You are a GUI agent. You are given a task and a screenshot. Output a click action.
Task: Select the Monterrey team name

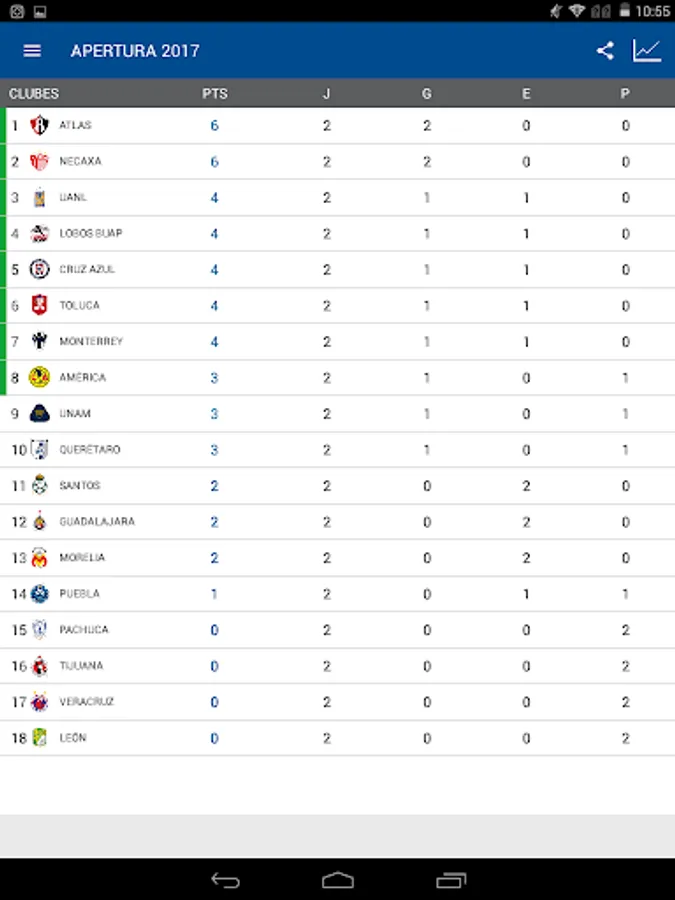[91, 342]
